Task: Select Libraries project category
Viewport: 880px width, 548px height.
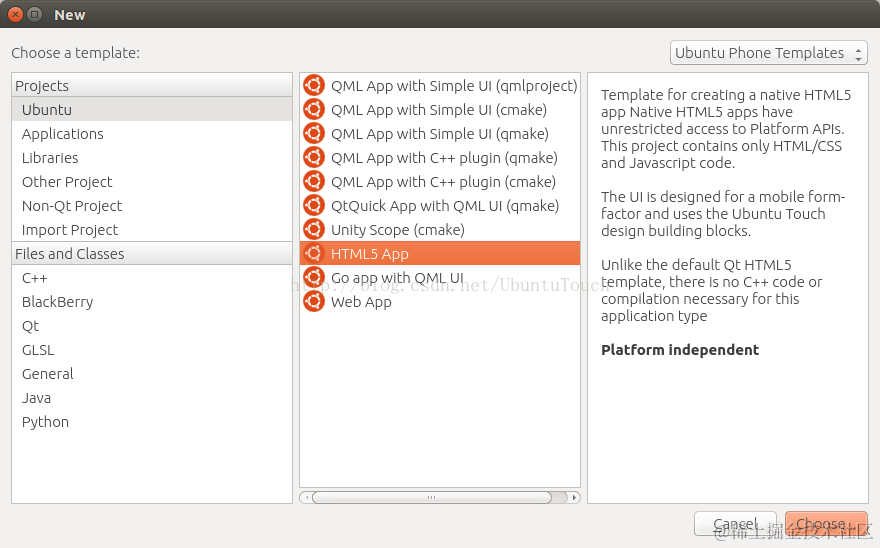Action: point(152,158)
